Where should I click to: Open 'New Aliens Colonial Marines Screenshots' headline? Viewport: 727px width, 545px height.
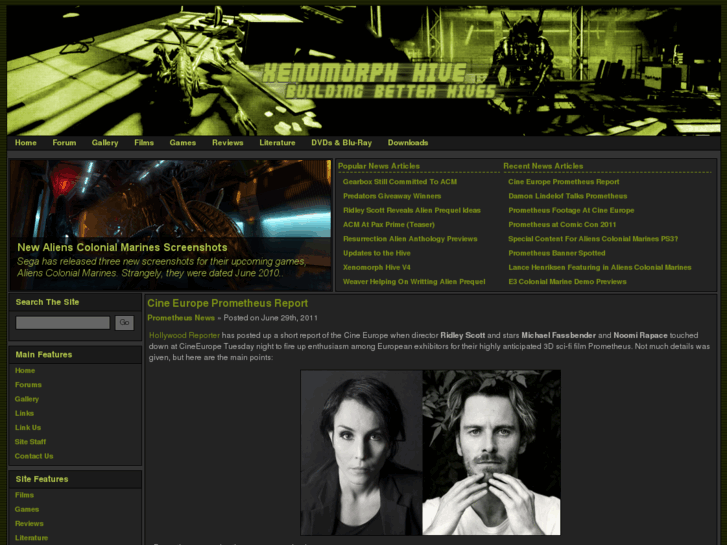coord(122,247)
